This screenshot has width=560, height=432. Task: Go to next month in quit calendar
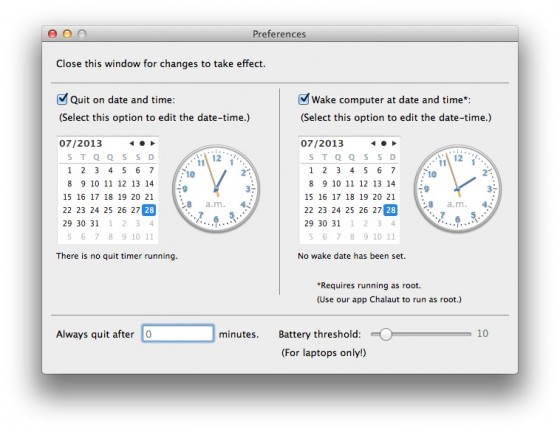(x=152, y=143)
